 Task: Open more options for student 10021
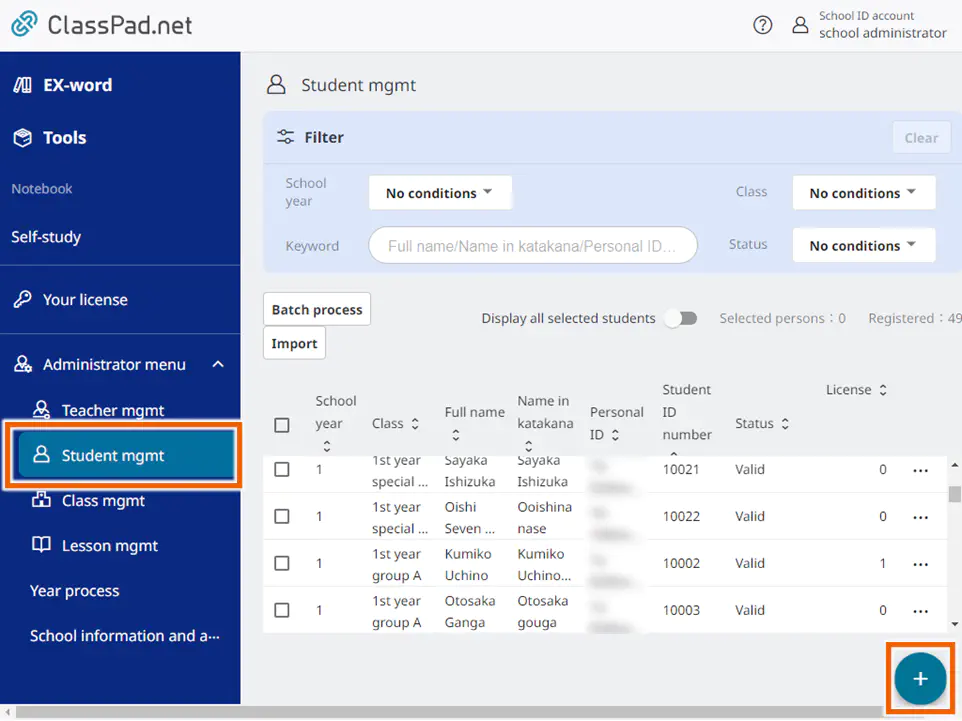coord(920,471)
